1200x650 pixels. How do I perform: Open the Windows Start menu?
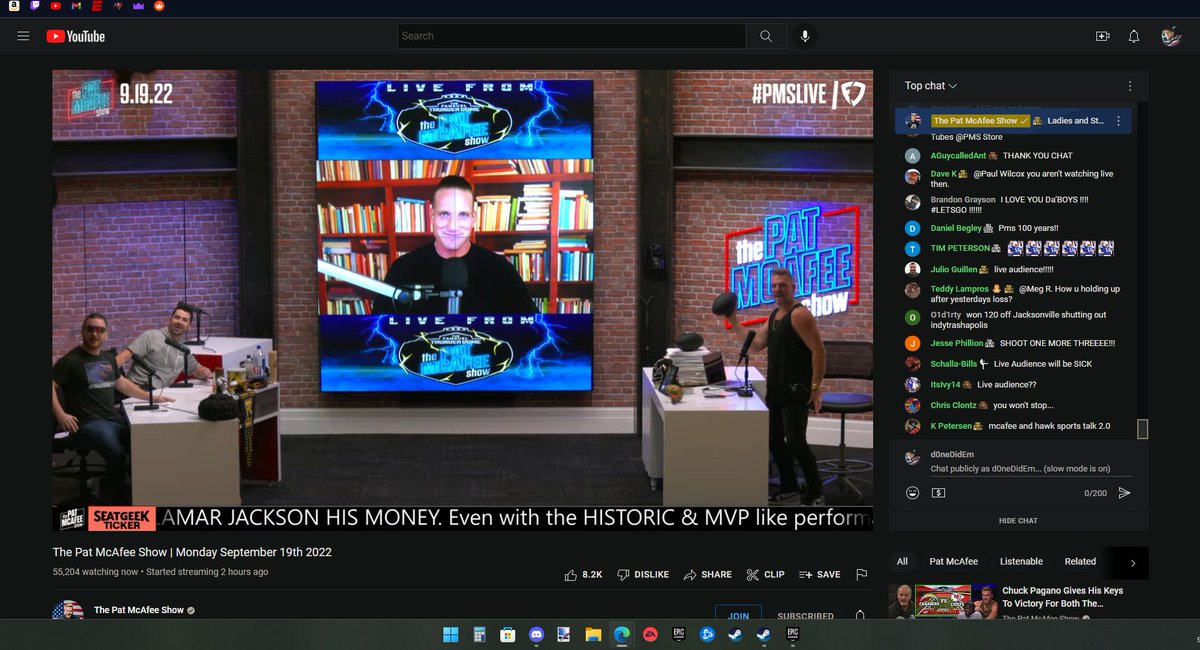coord(450,634)
